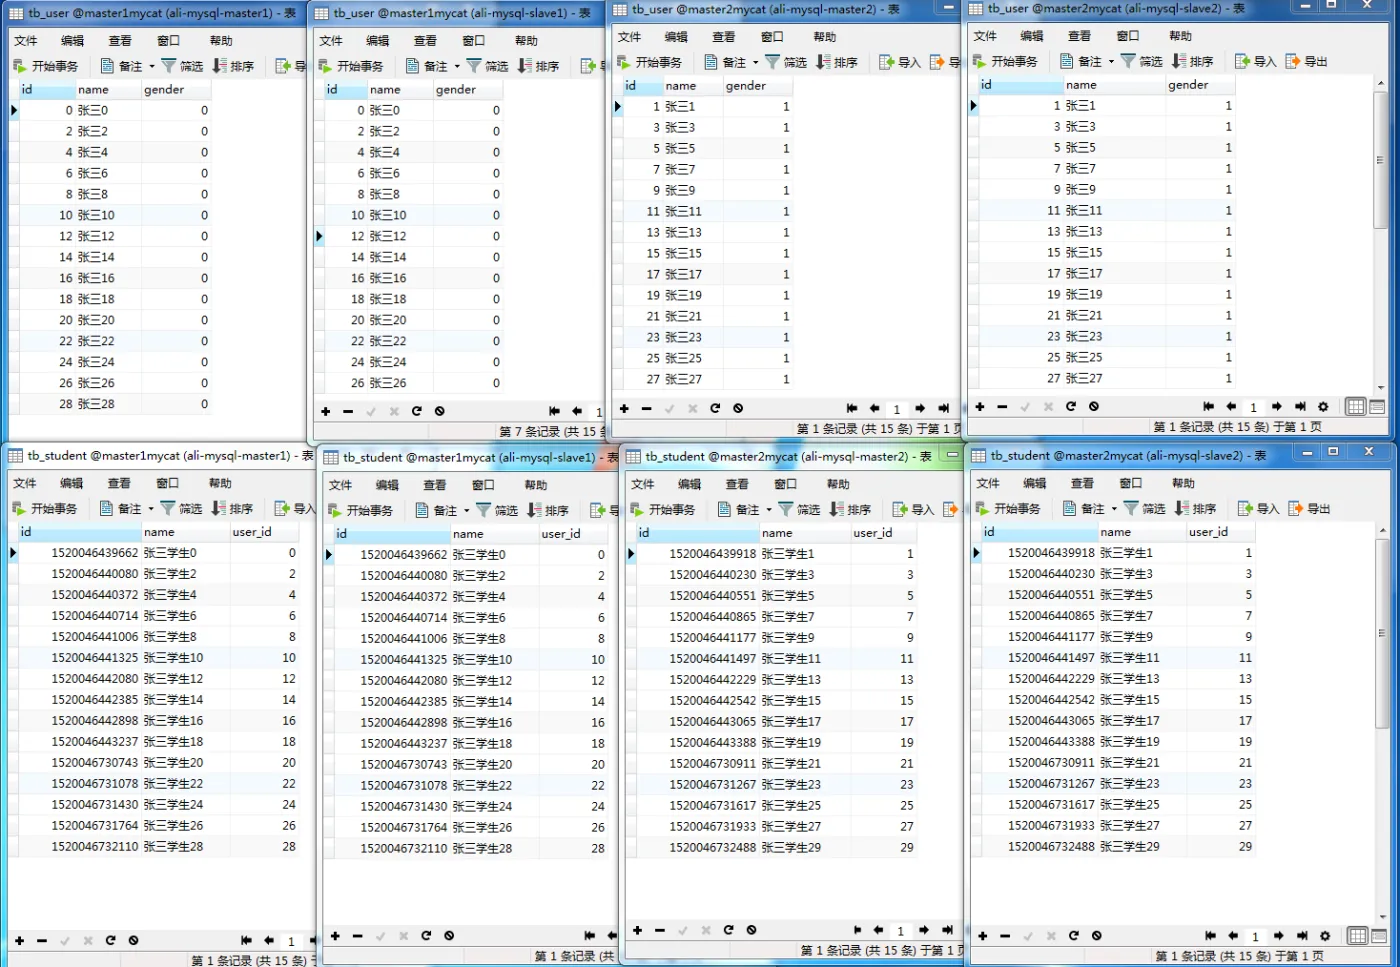Viewport: 1400px width, 967px height.
Task: Expand 备注 dropdown arrow in tb_user master2 window
Action: click(x=755, y=62)
